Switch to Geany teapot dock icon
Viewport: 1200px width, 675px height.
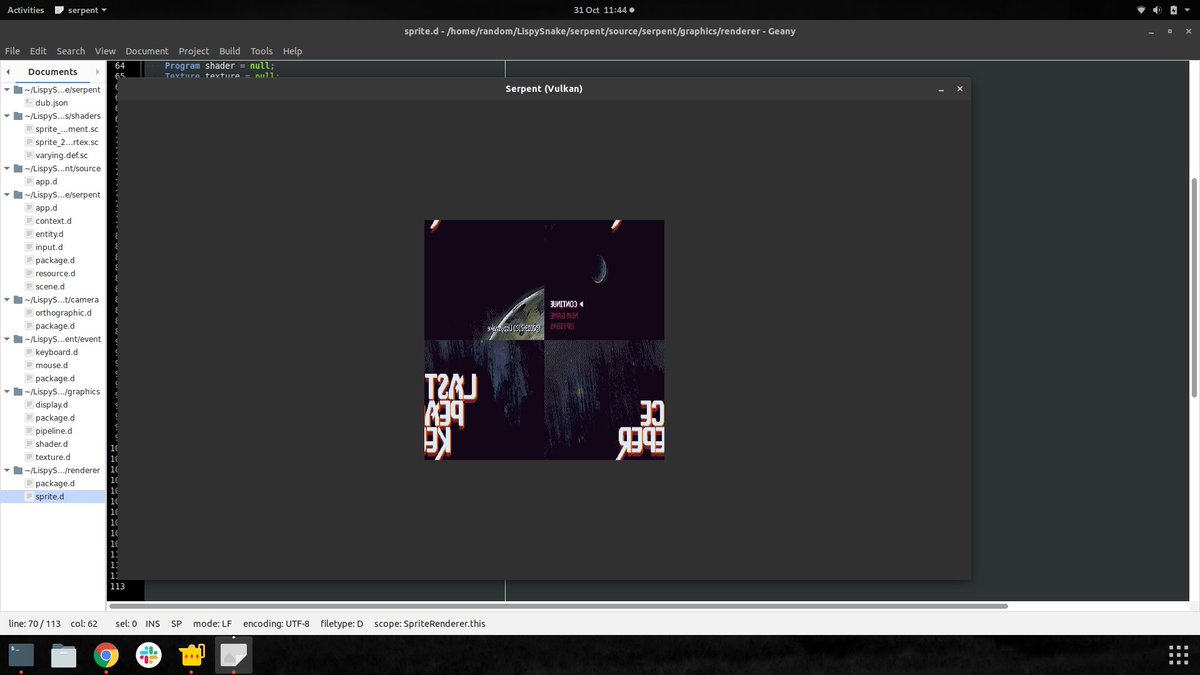tap(191, 655)
